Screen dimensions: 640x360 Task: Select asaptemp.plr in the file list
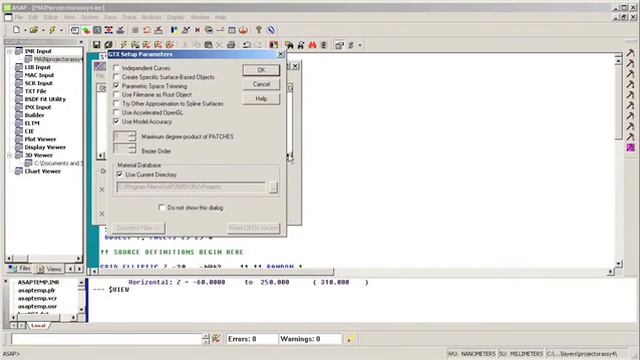[36, 290]
